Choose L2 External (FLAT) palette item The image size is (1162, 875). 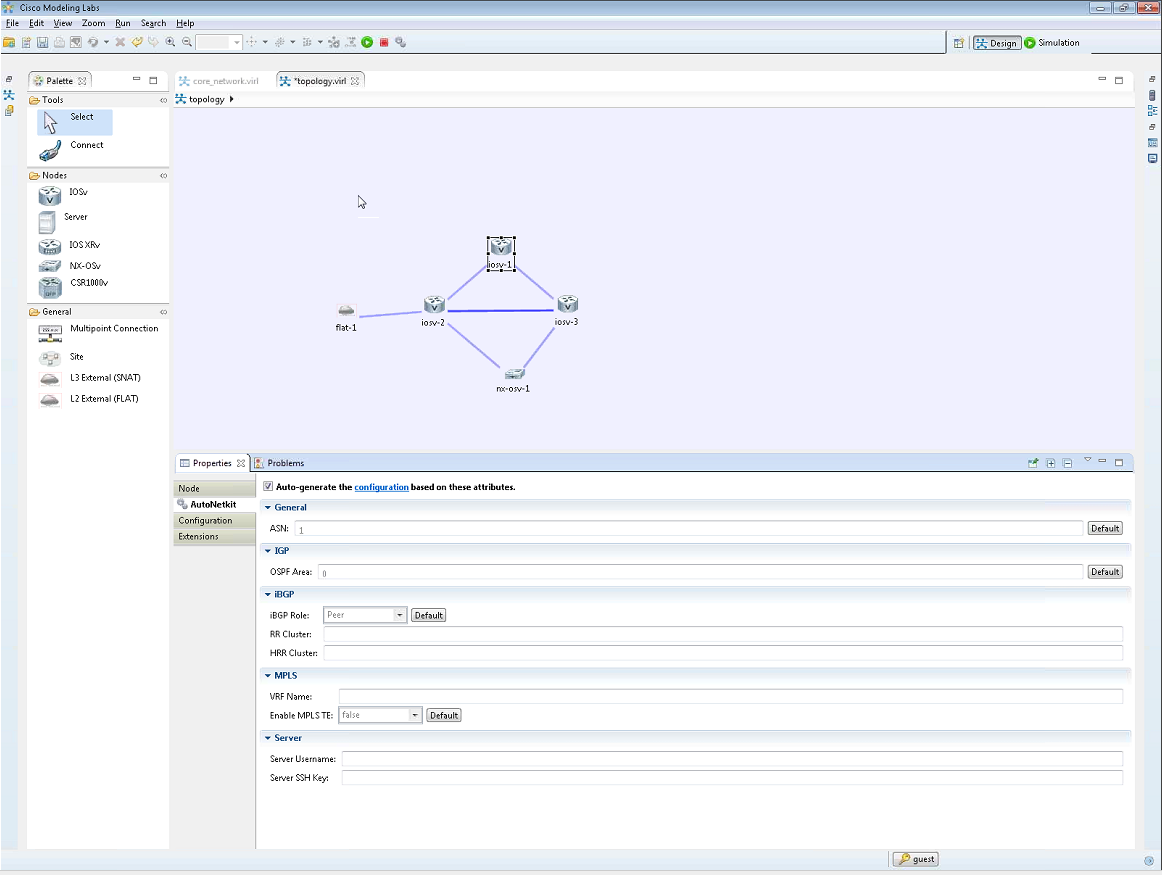pyautogui.click(x=89, y=399)
